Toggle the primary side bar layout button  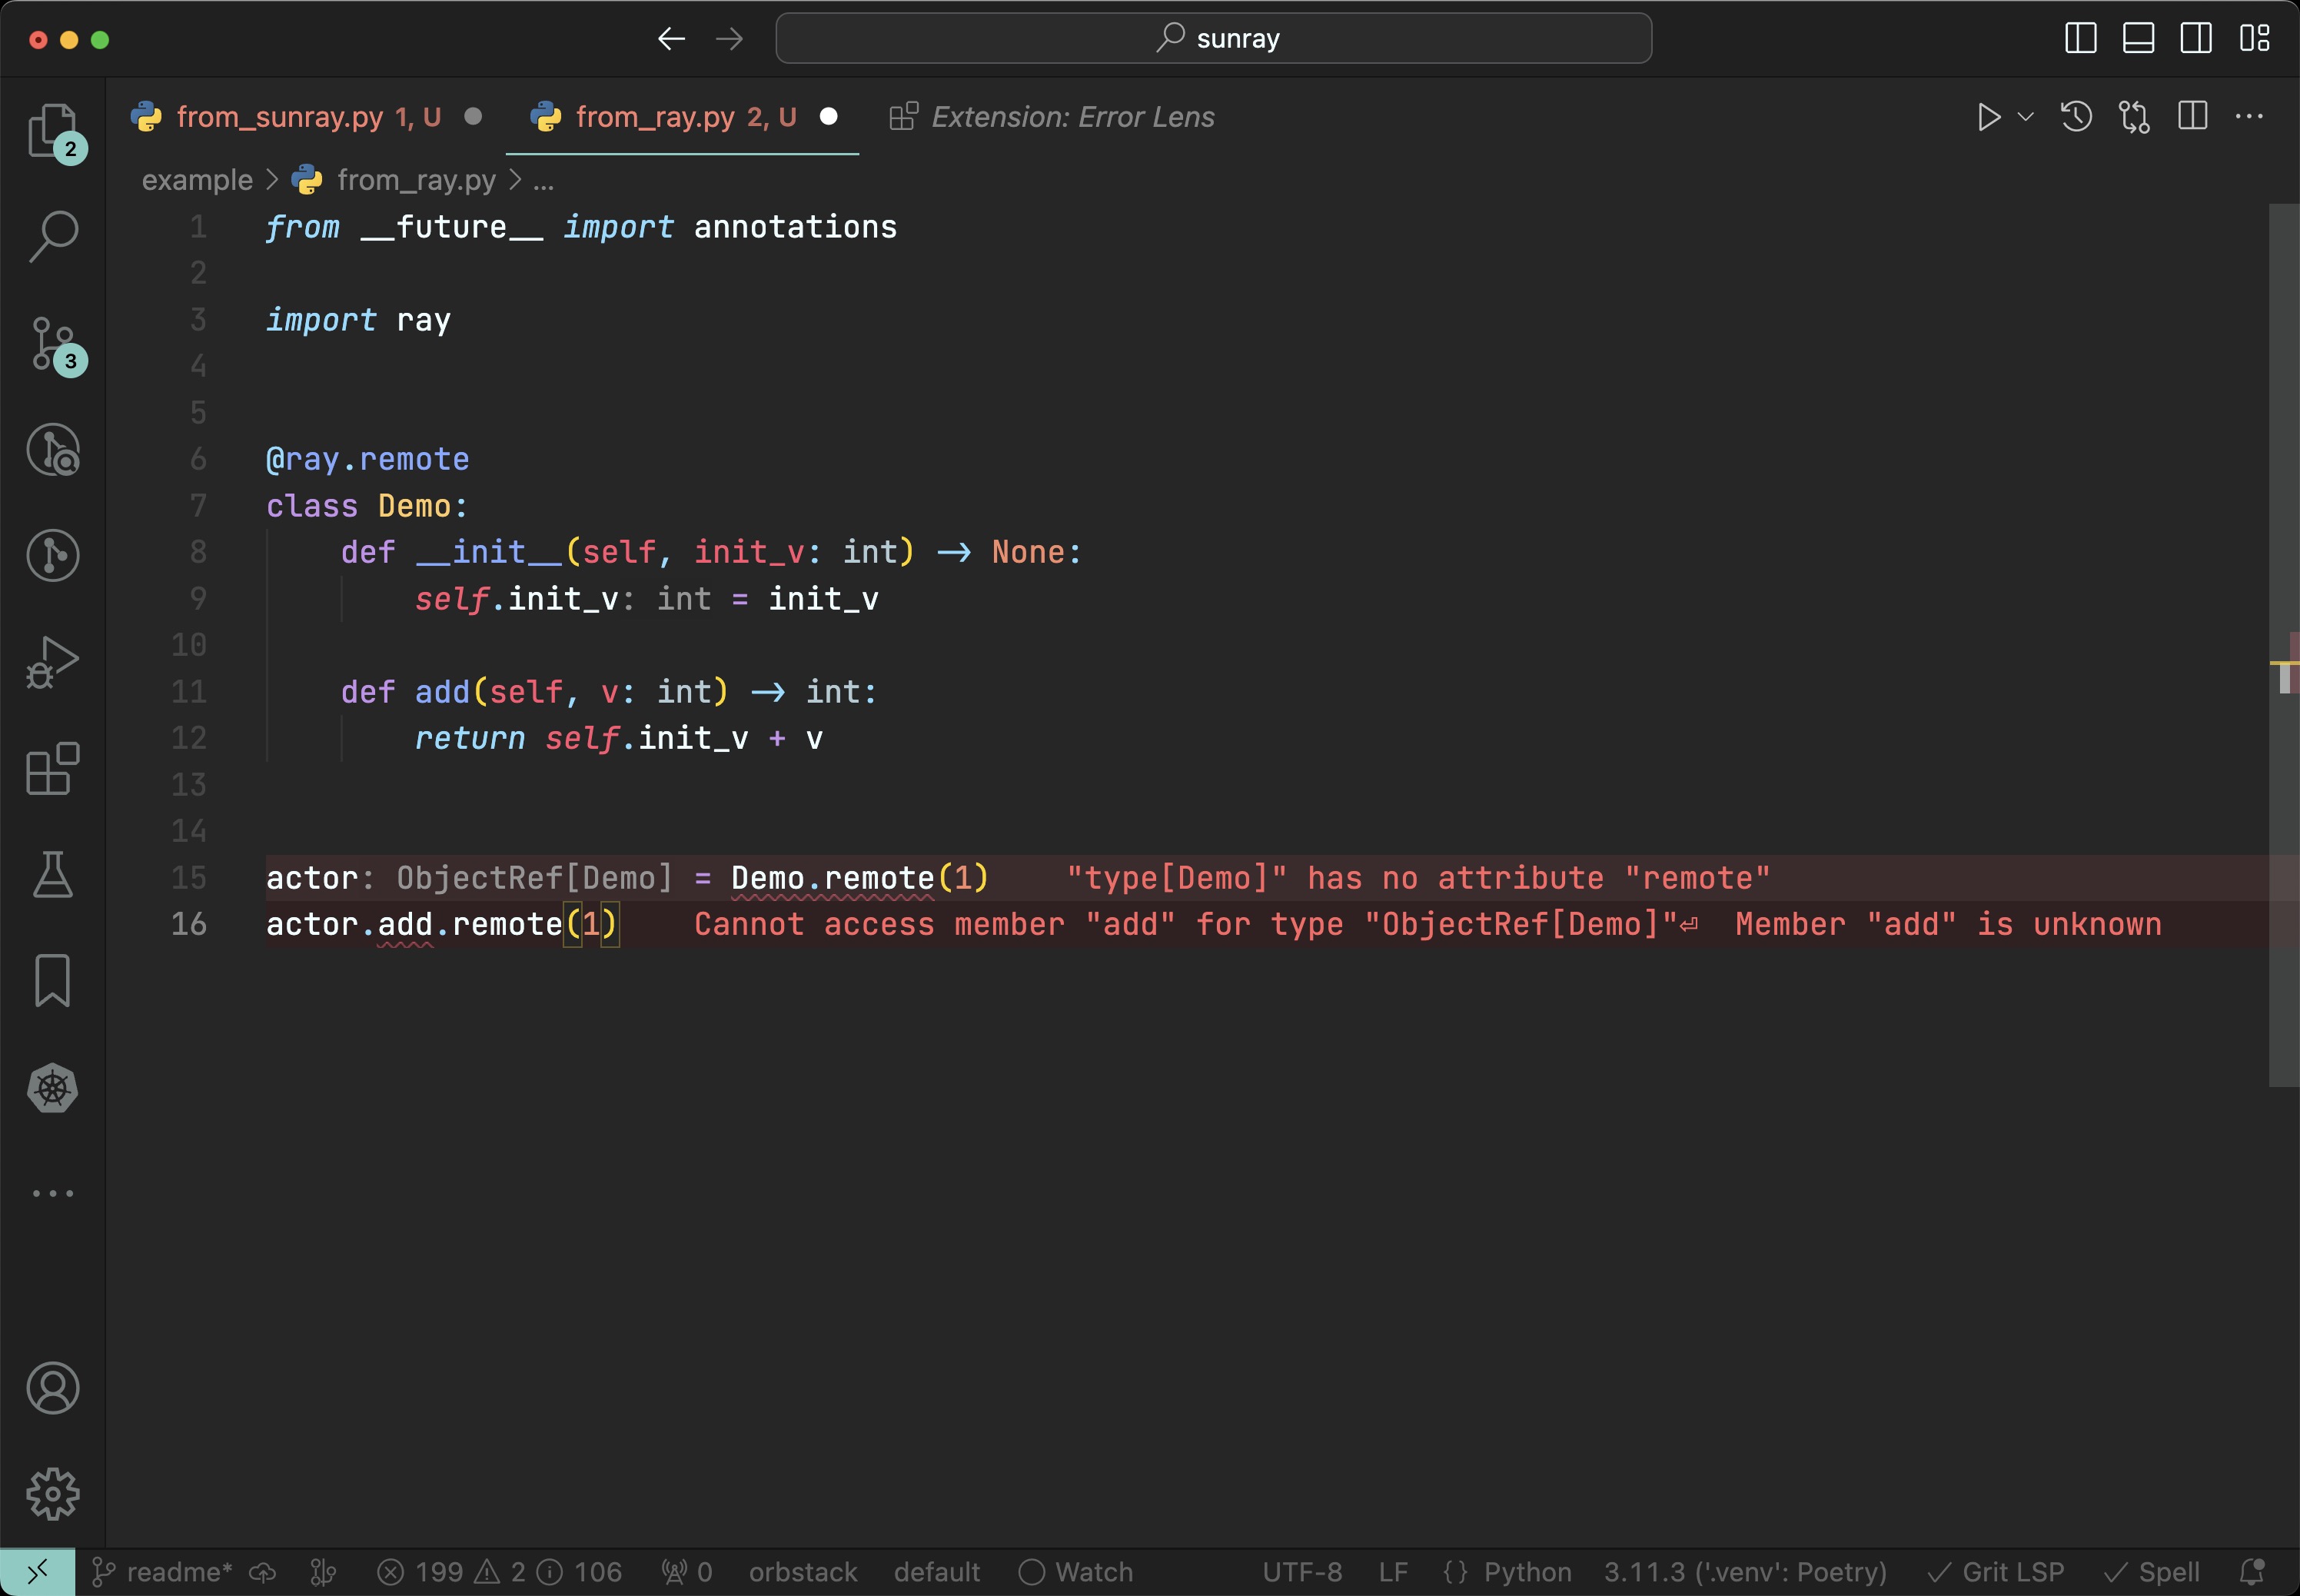pyautogui.click(x=2080, y=39)
